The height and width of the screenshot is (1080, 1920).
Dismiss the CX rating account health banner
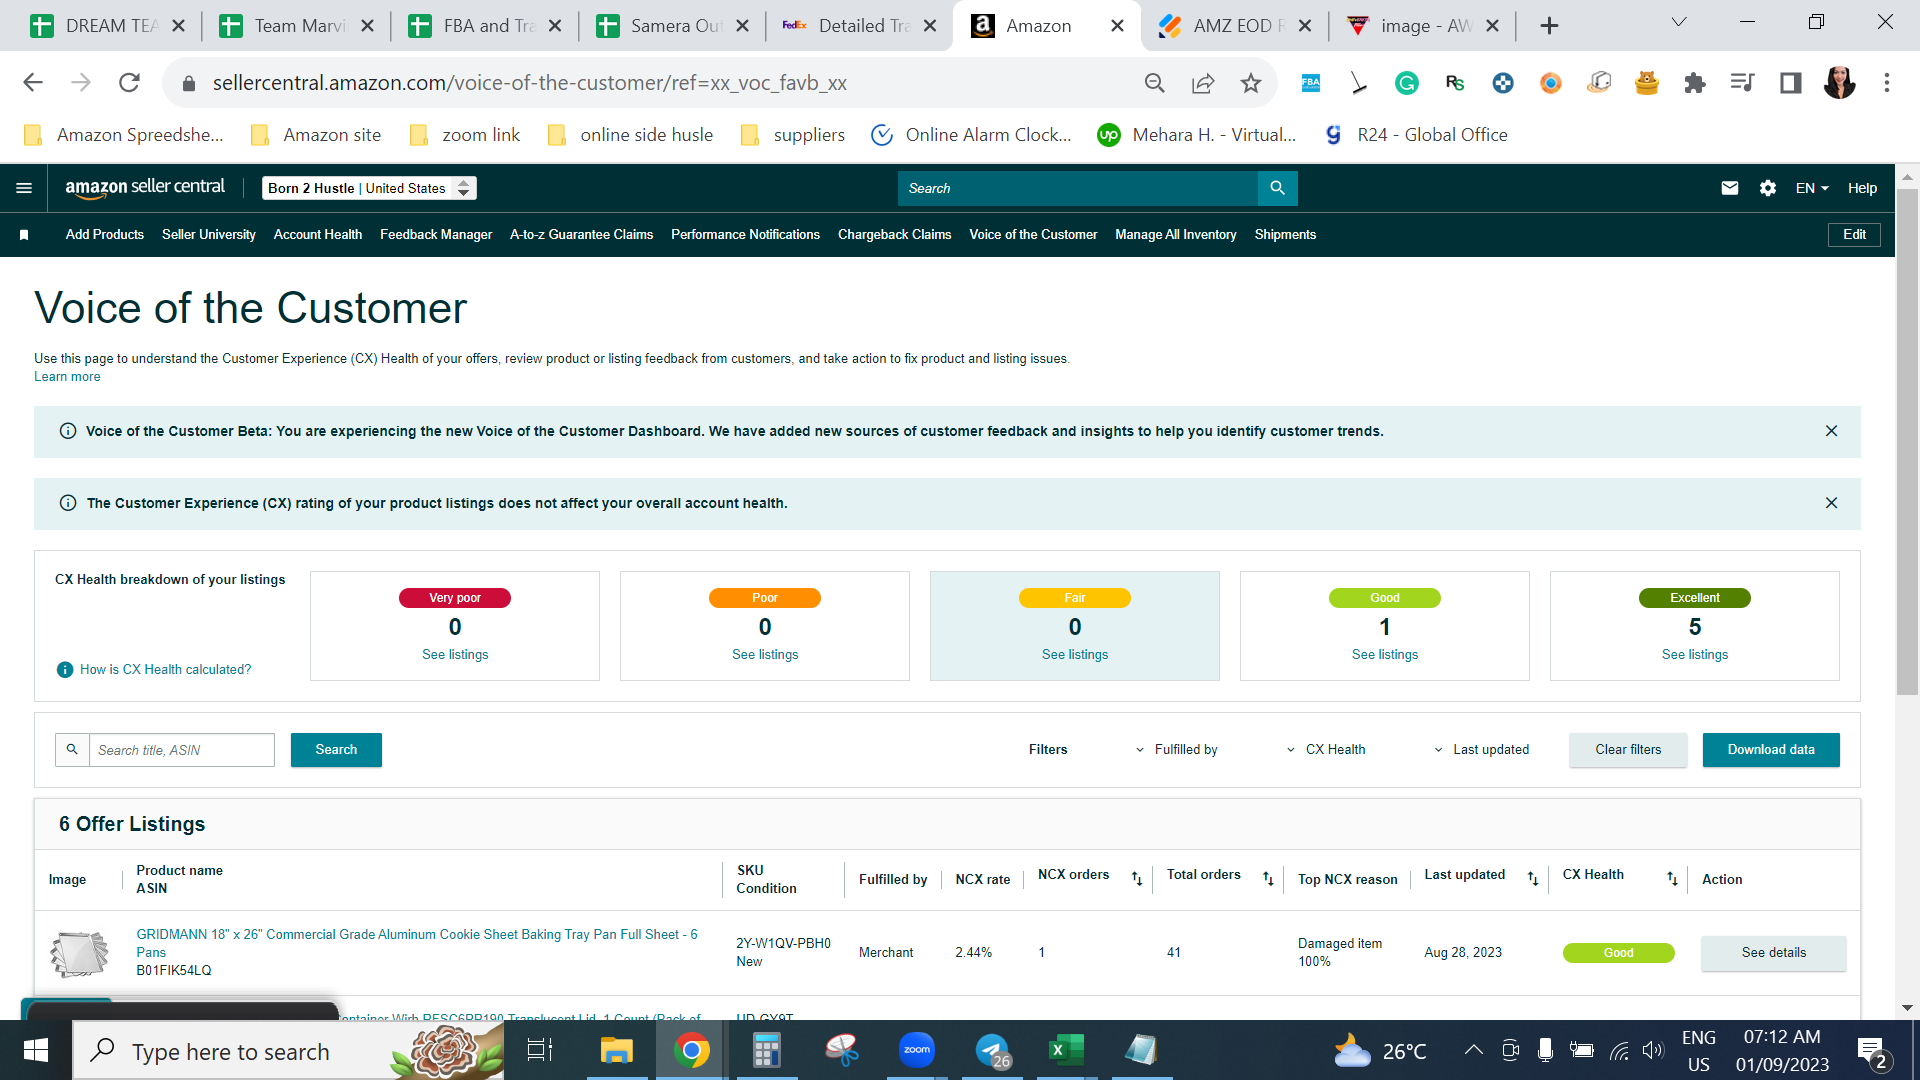(x=1832, y=503)
